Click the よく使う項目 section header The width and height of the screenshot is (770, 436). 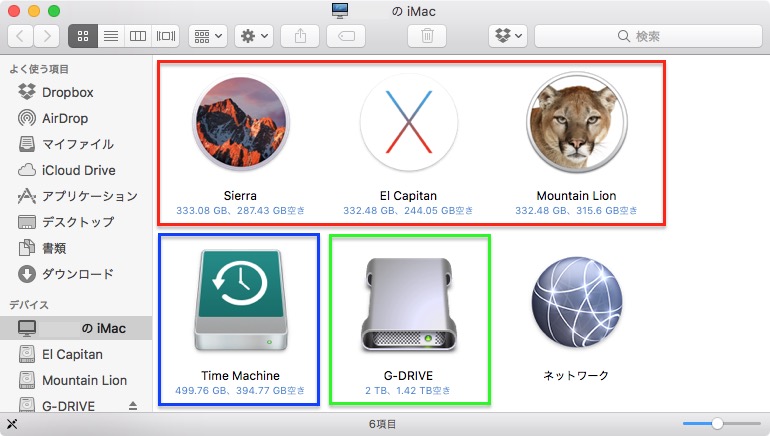[39, 69]
